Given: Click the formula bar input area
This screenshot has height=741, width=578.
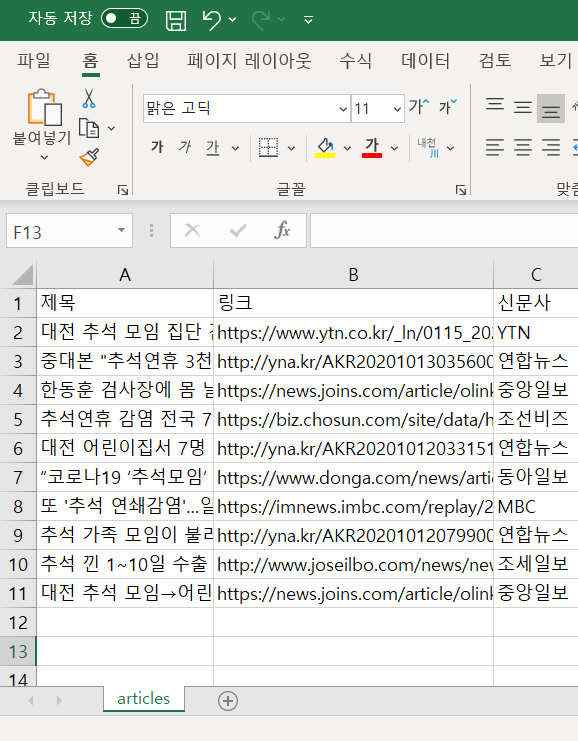Looking at the screenshot, I should tap(444, 231).
